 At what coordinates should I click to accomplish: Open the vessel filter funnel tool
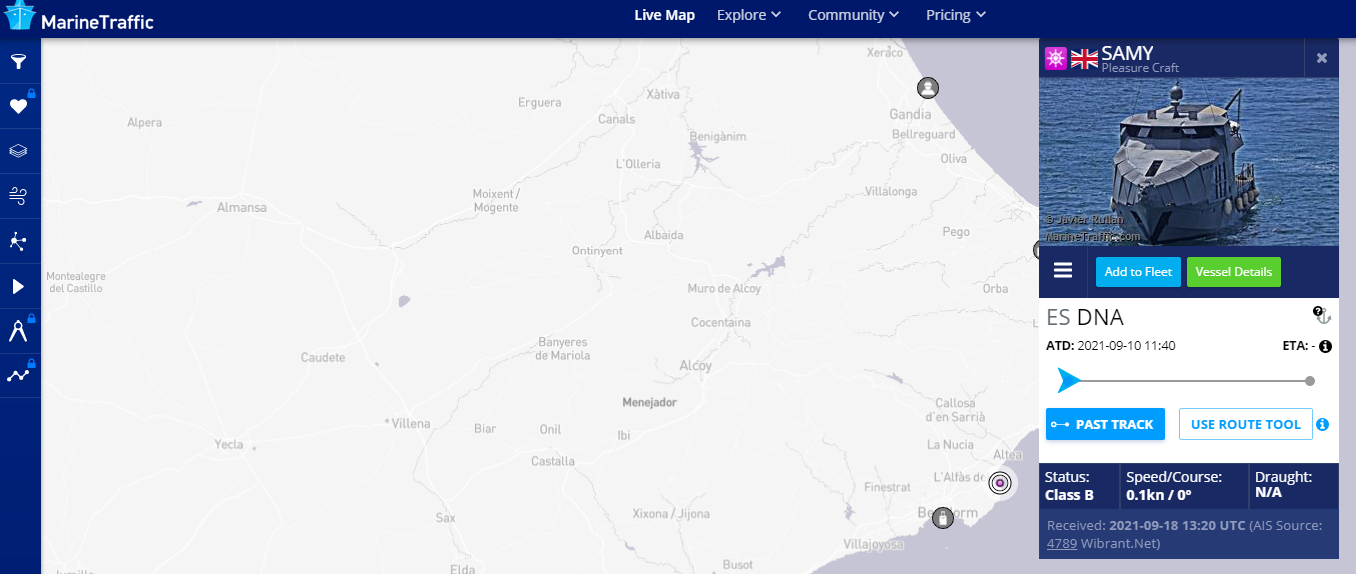pos(19,62)
